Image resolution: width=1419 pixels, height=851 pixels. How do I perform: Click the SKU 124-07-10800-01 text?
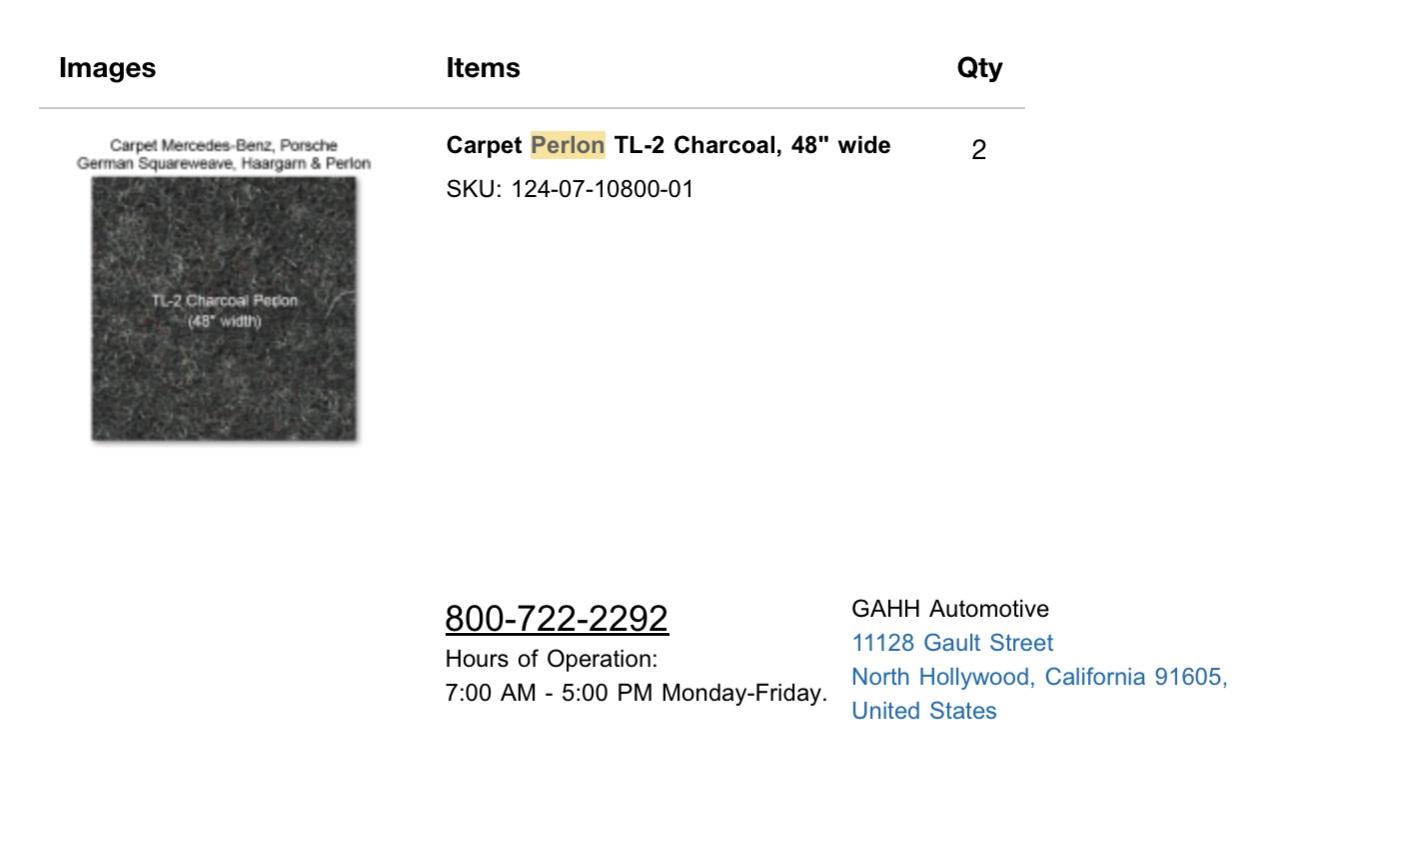pos(569,190)
